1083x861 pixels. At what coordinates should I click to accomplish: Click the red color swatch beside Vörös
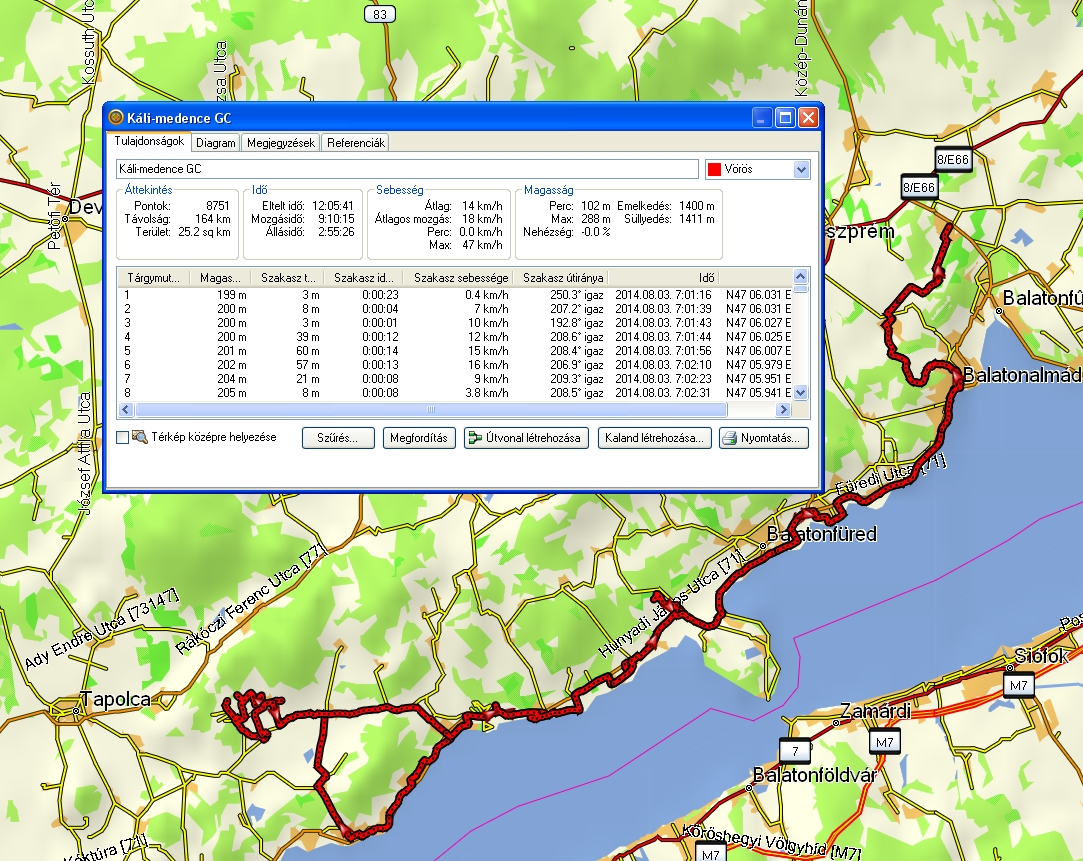click(x=714, y=170)
